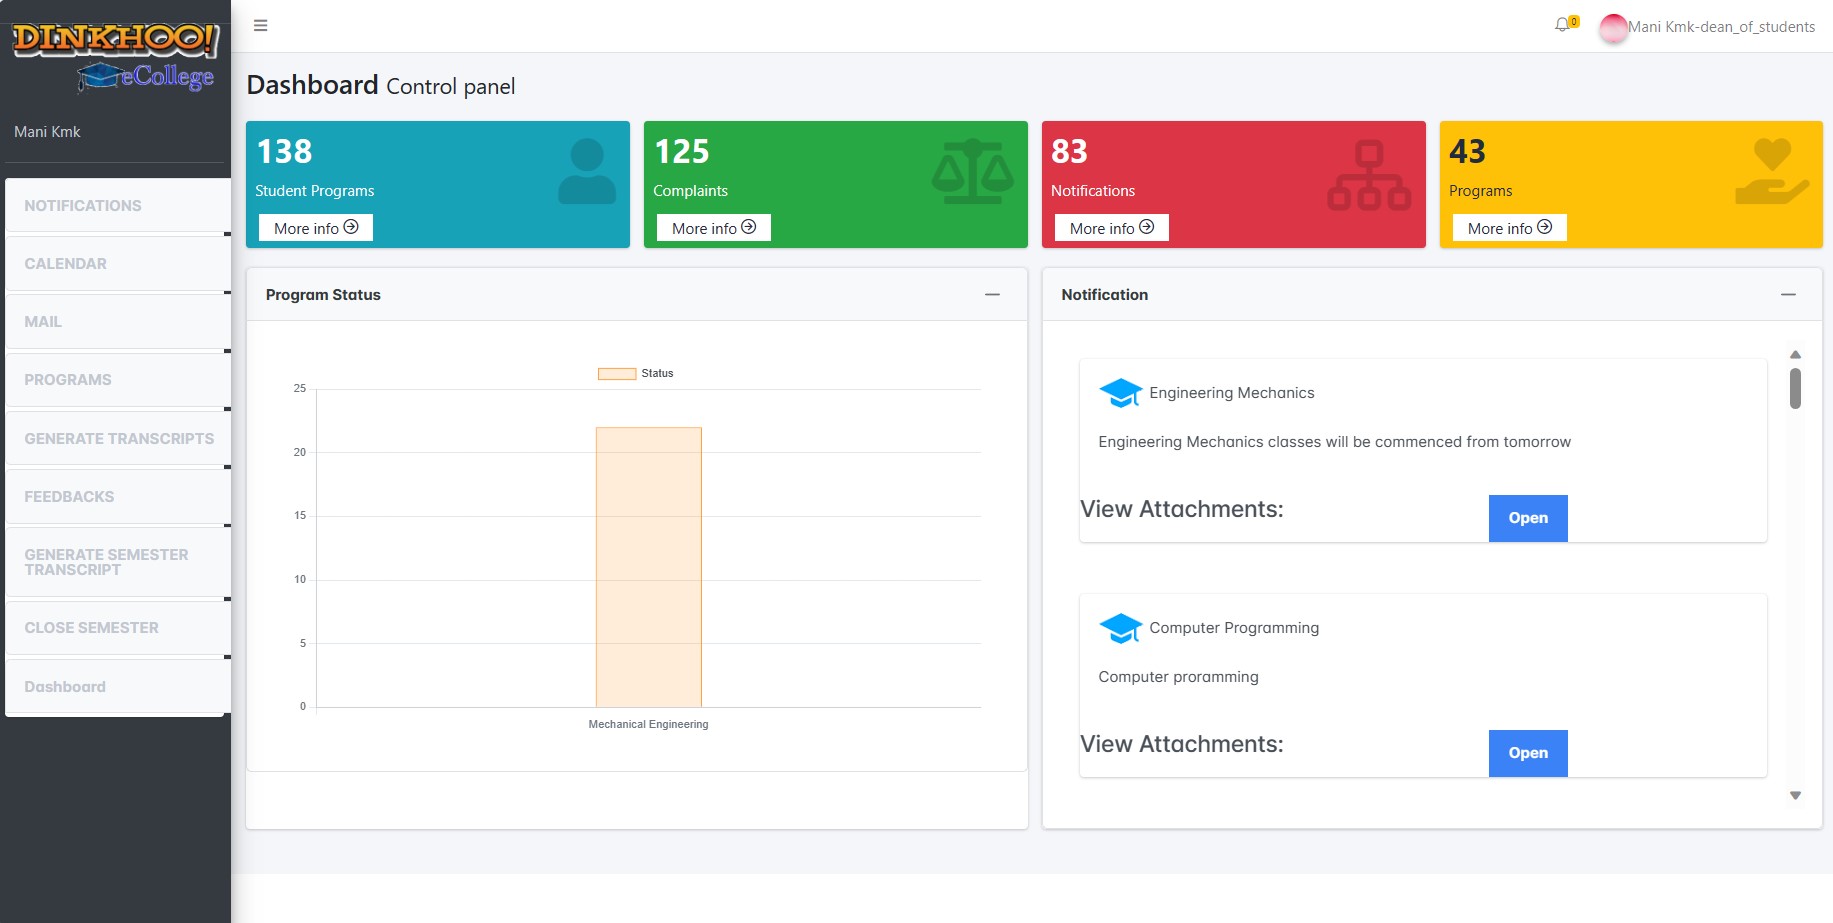
Task: Click the Mani Kmk name in the sidebar
Action: click(x=47, y=132)
